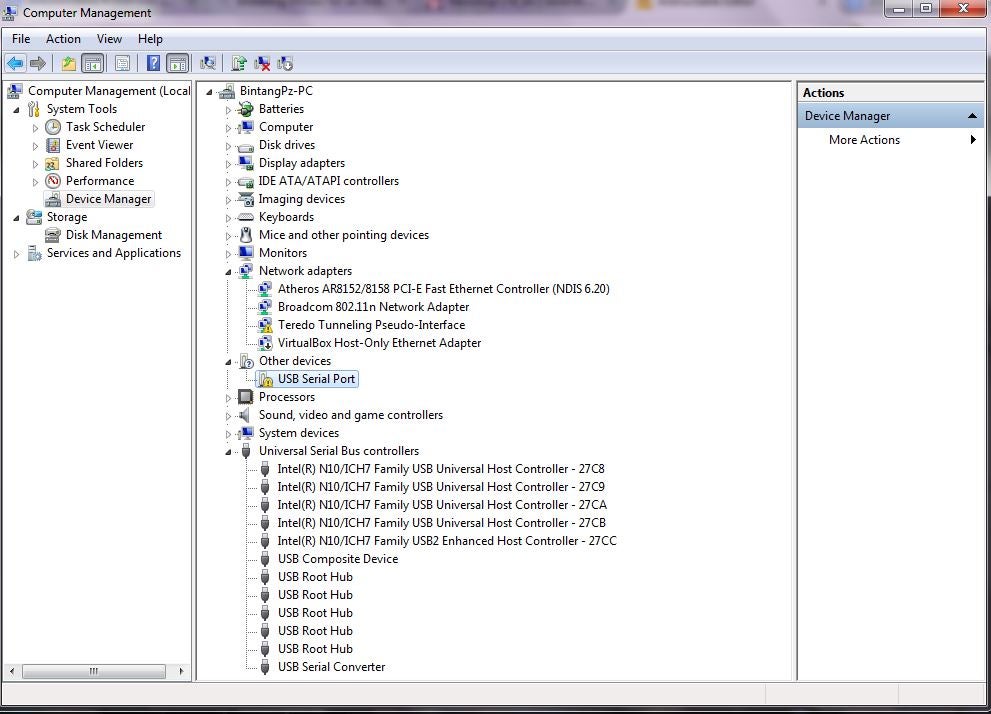Select Intel USB Universal Host Controller - 27C8
Image resolution: width=991 pixels, height=714 pixels.
(x=441, y=469)
